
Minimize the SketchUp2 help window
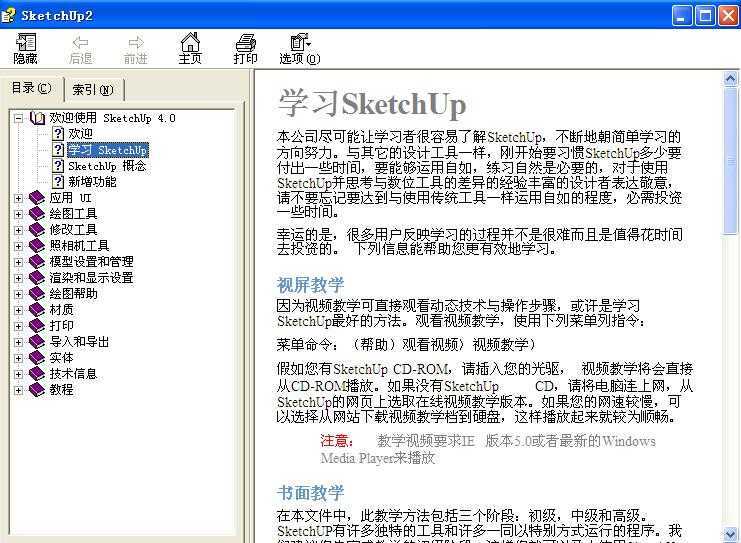coord(682,16)
